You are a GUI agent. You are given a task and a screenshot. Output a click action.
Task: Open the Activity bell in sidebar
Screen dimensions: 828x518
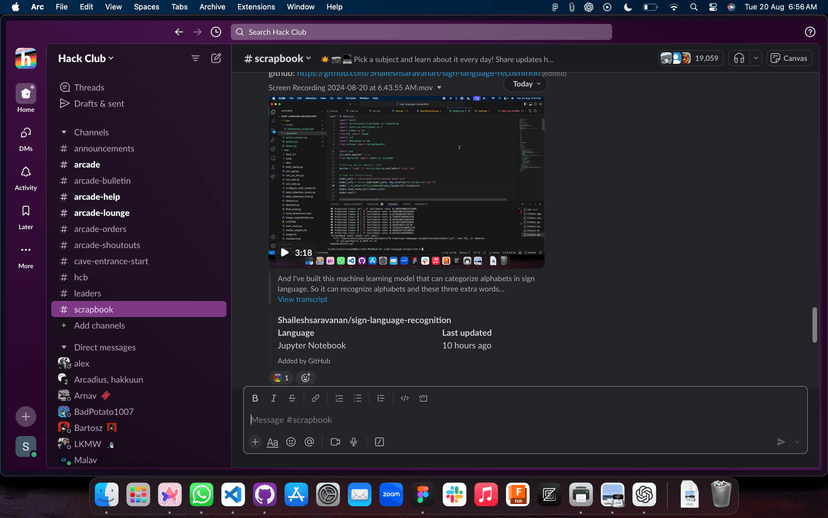click(26, 173)
